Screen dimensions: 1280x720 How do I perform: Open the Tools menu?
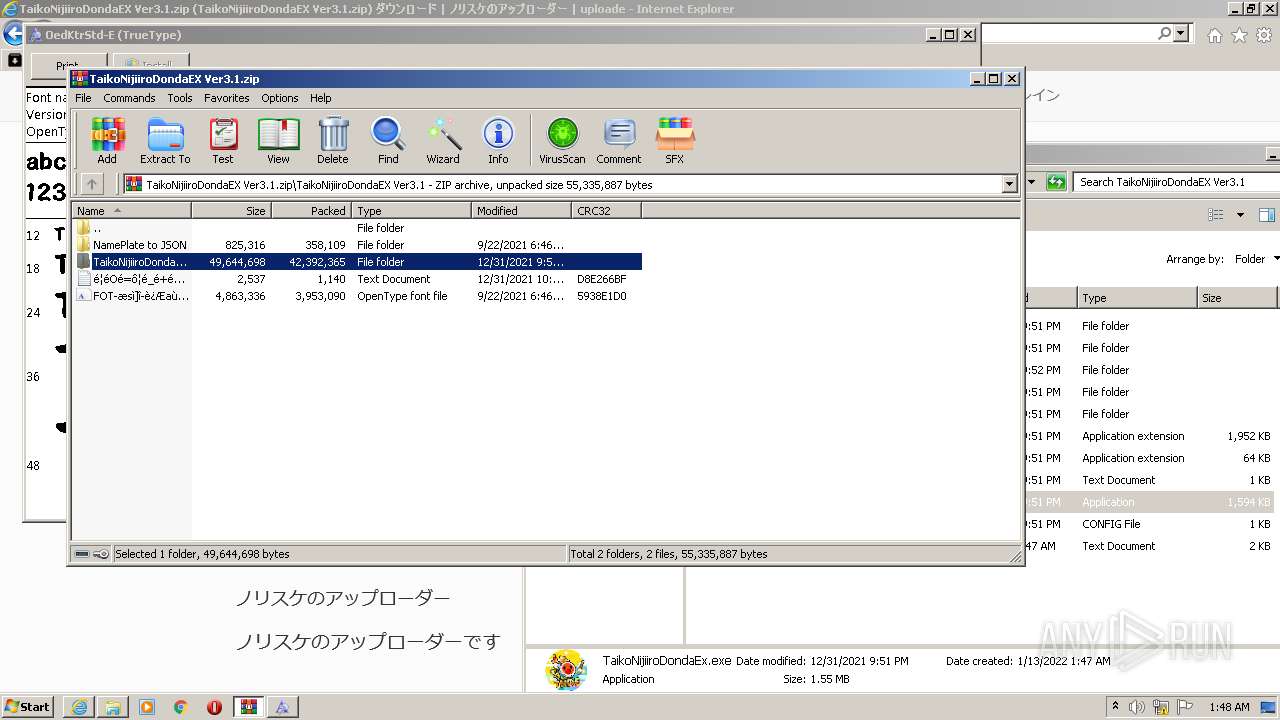pos(180,98)
